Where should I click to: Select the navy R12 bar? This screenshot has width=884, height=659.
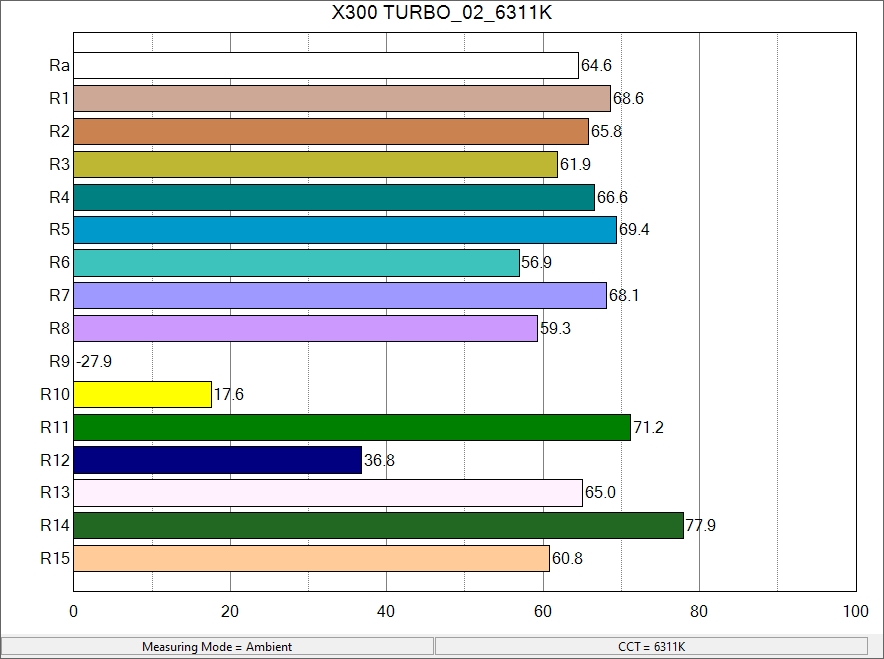coord(217,460)
